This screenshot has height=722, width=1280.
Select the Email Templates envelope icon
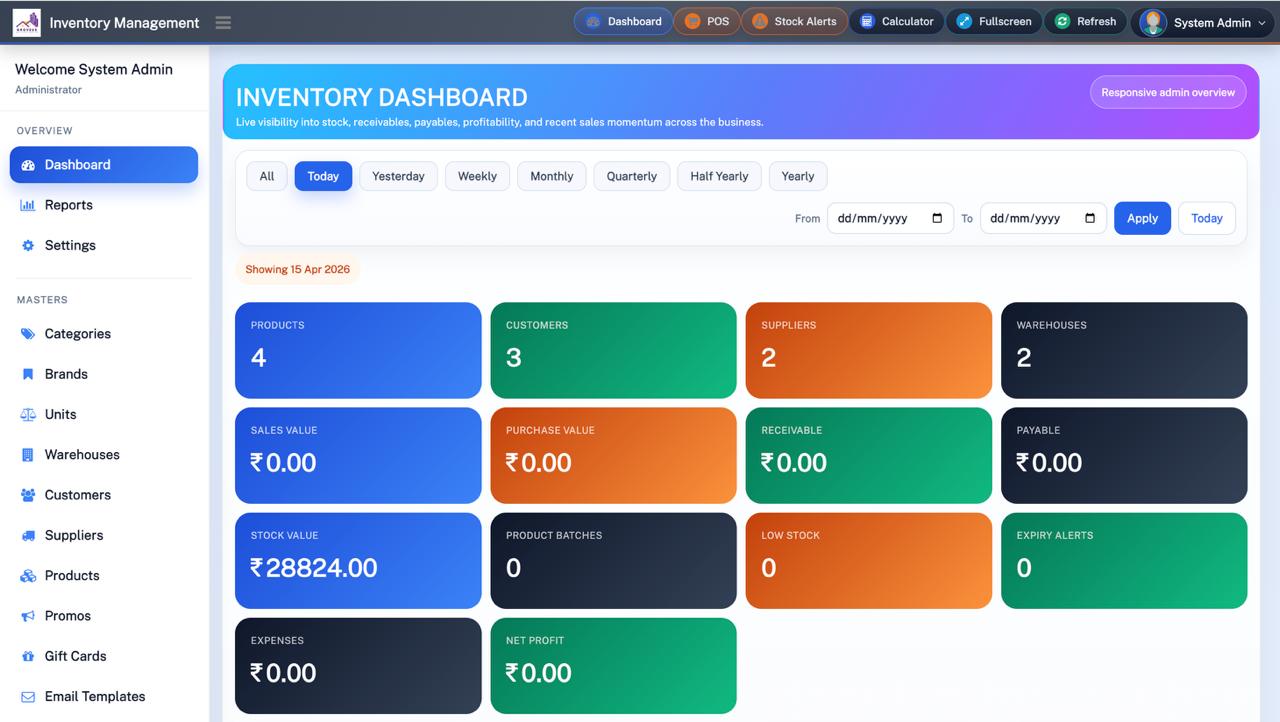click(28, 696)
